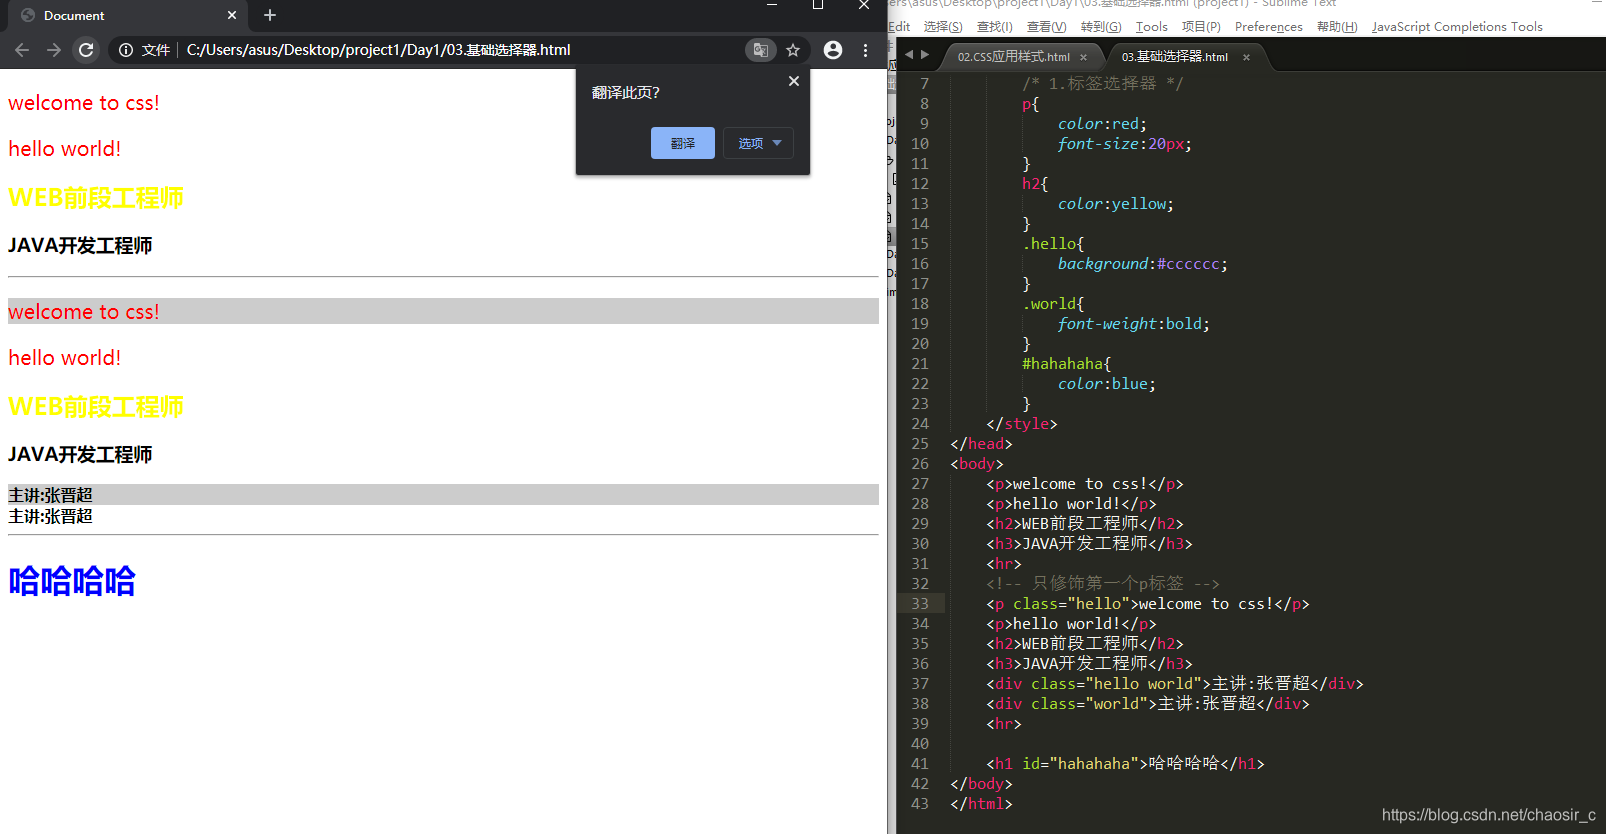Bookmark this page with star icon
Viewport: 1606px width, 834px height.
click(x=793, y=50)
